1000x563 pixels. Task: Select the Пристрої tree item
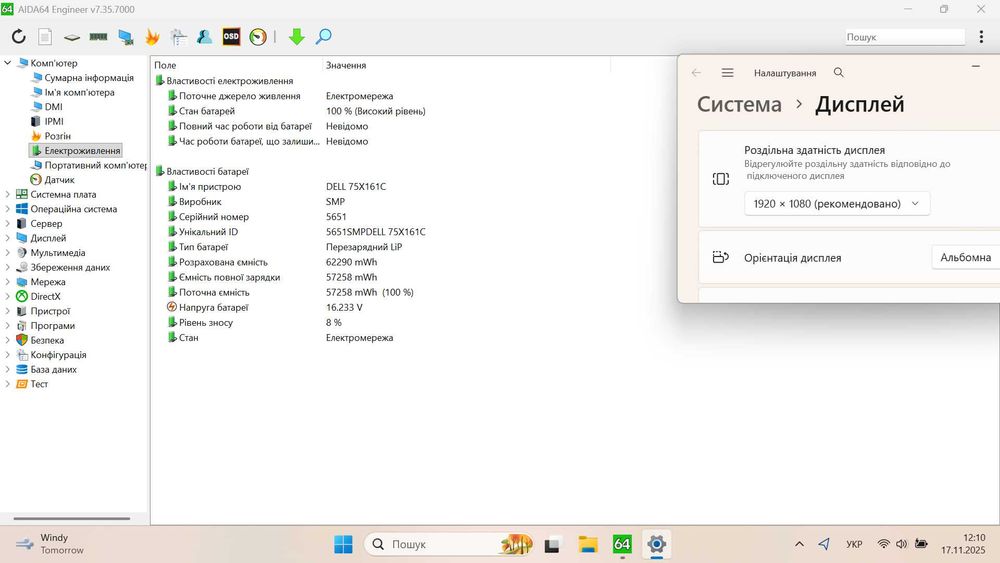point(50,311)
